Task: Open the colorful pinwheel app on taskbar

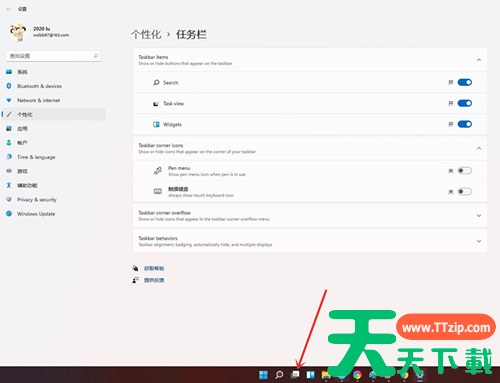Action: (357, 375)
